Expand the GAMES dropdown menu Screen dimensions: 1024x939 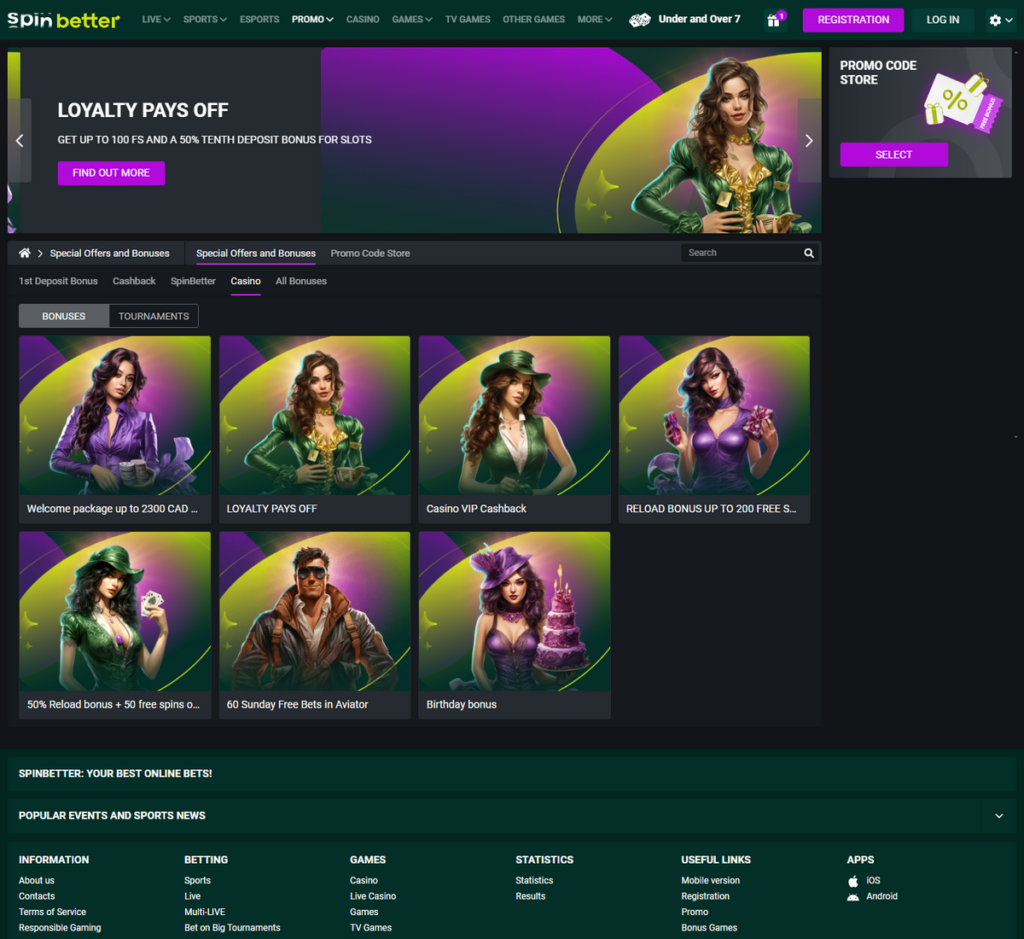click(x=411, y=20)
